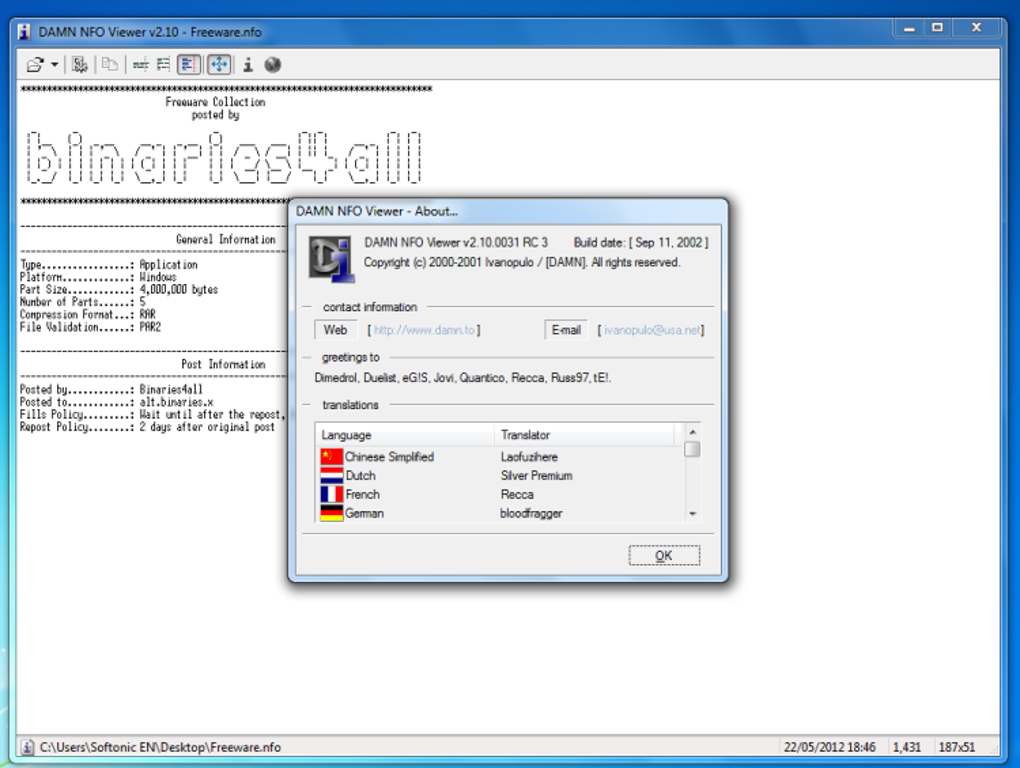Screen dimensions: 1020x768
Task: Click the 'Part Size' line in NFO text
Action: tap(119, 289)
